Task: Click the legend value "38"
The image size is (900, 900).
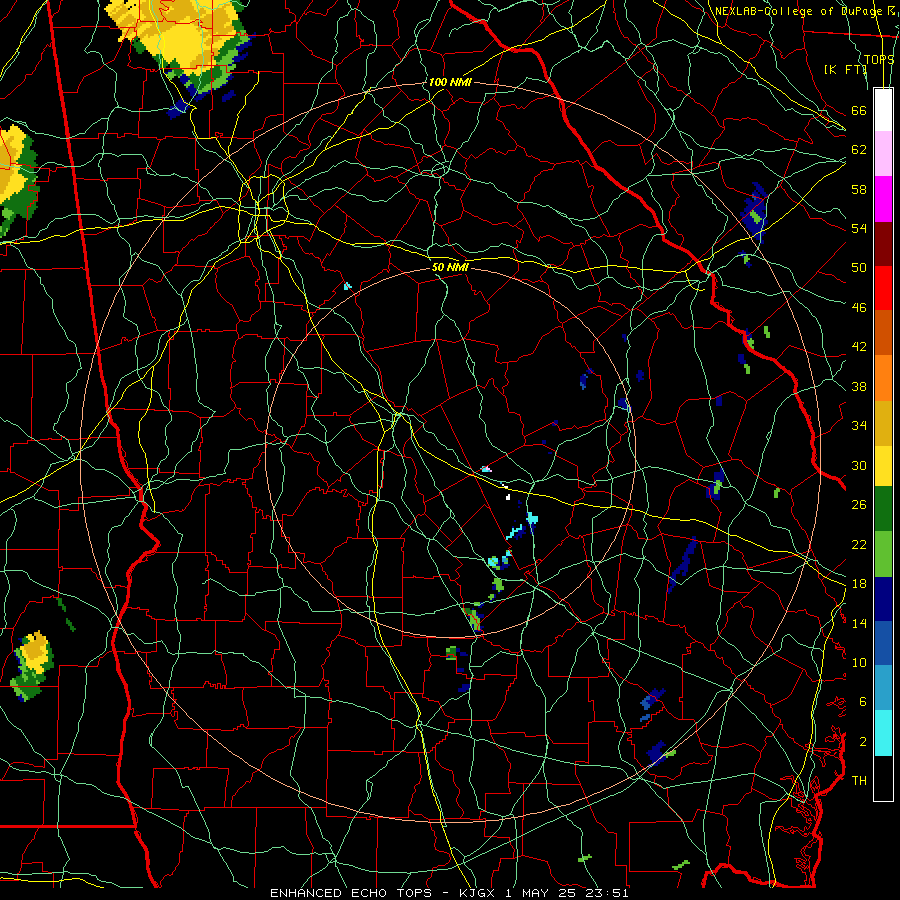Action: (x=859, y=386)
